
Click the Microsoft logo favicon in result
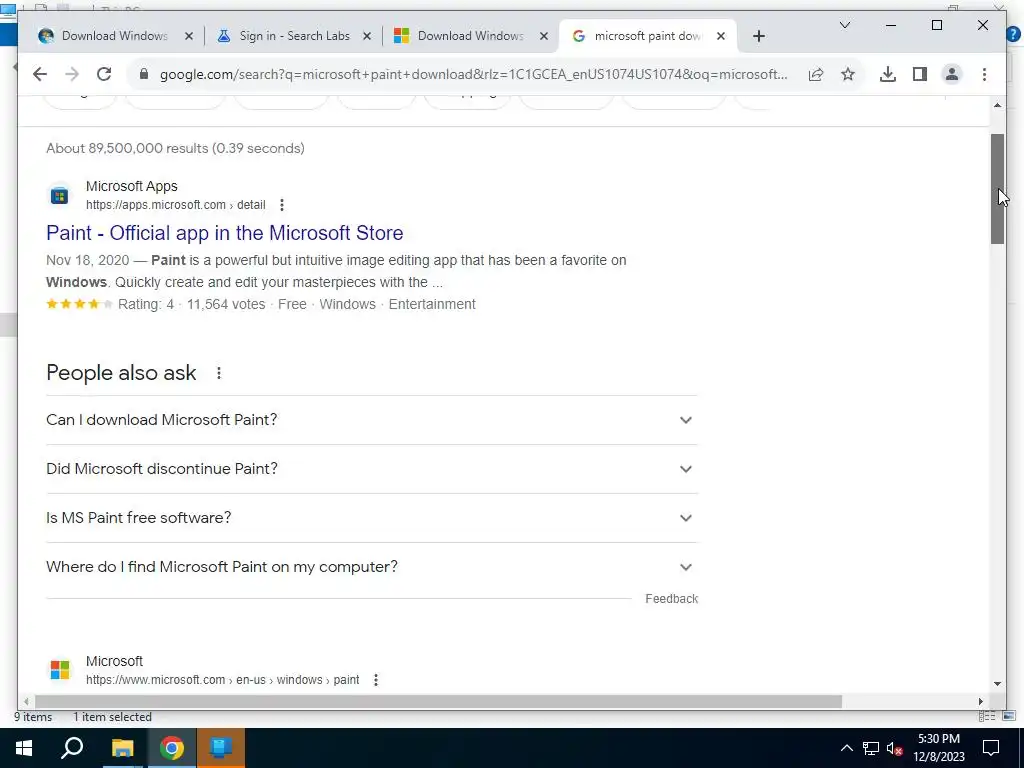coord(59,670)
